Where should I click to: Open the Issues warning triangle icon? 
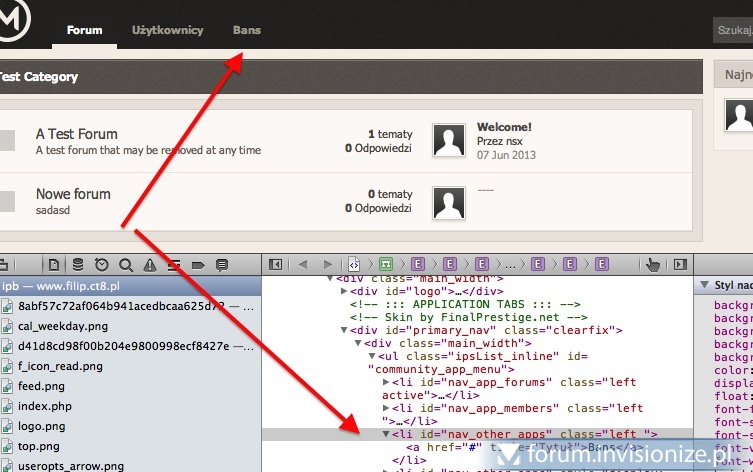pyautogui.click(x=150, y=265)
